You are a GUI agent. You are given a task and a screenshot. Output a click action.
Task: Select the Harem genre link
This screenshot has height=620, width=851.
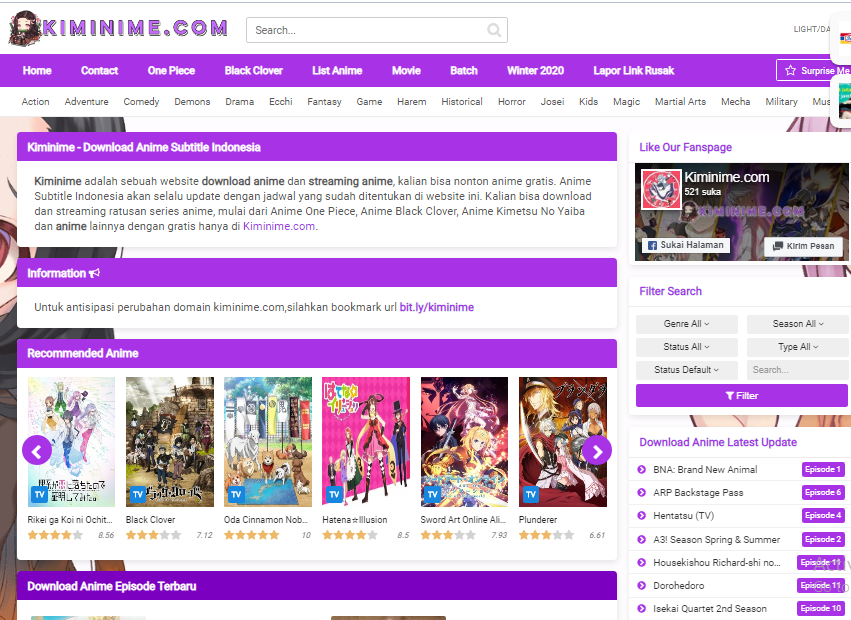click(x=411, y=102)
